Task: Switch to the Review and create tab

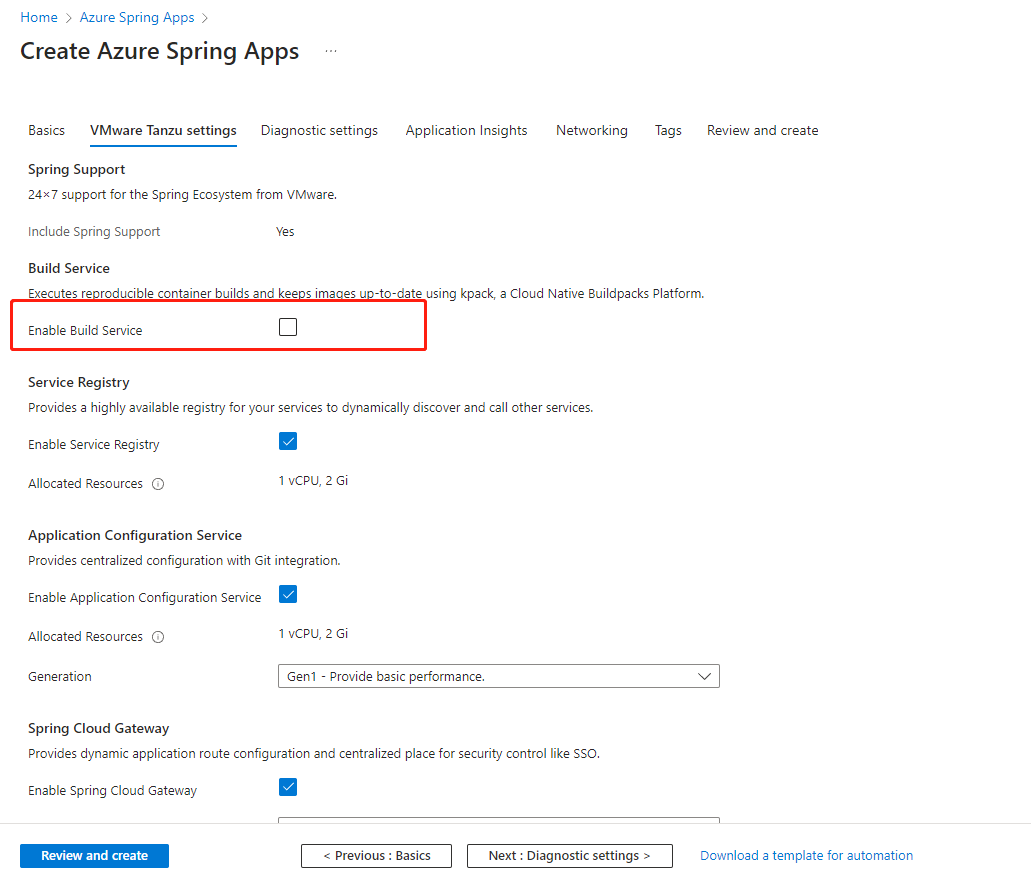Action: [x=762, y=131]
